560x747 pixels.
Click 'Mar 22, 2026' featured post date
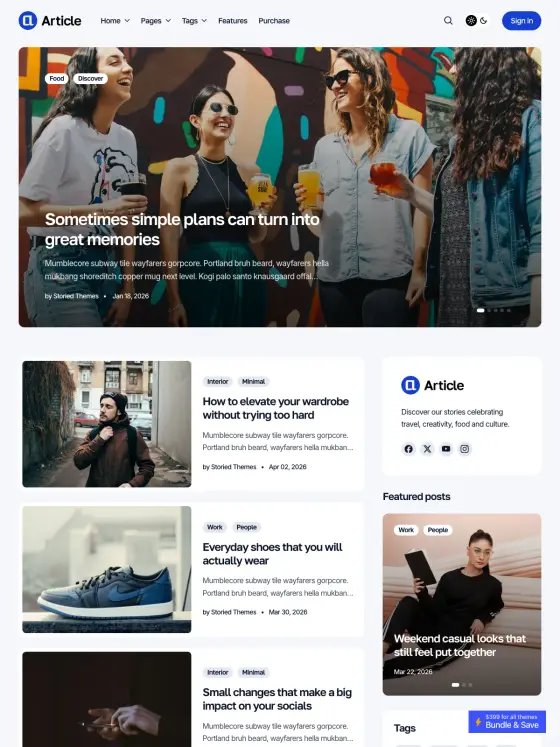pyautogui.click(x=413, y=672)
